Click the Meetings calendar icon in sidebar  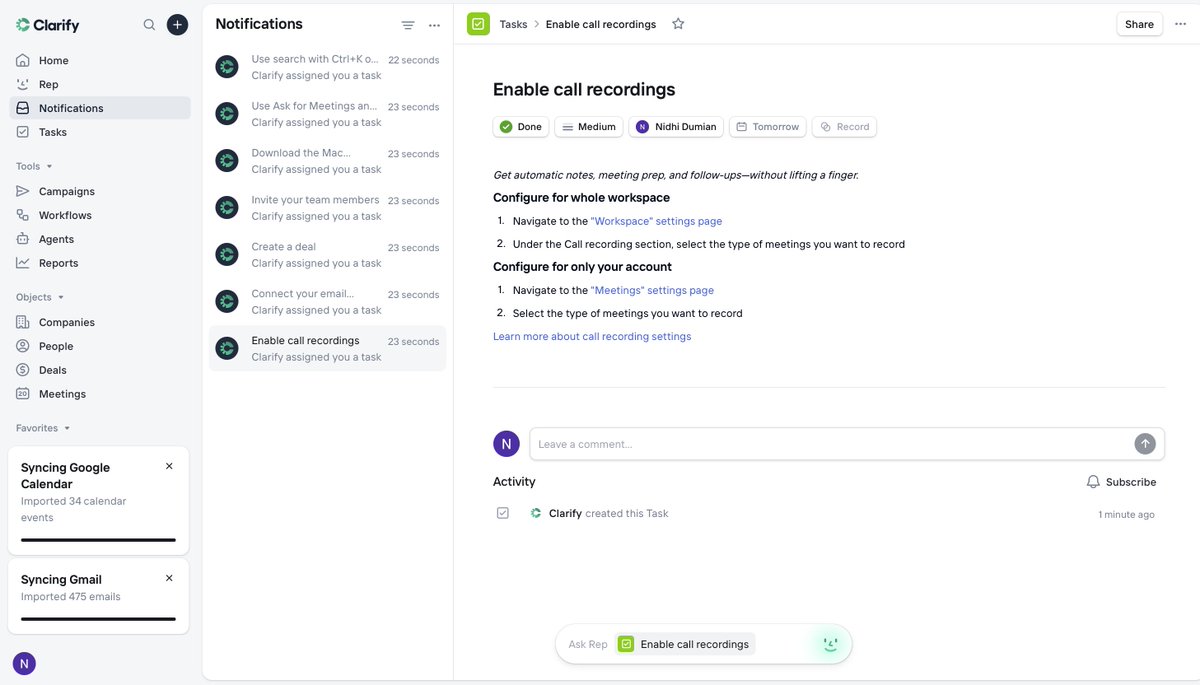point(23,394)
